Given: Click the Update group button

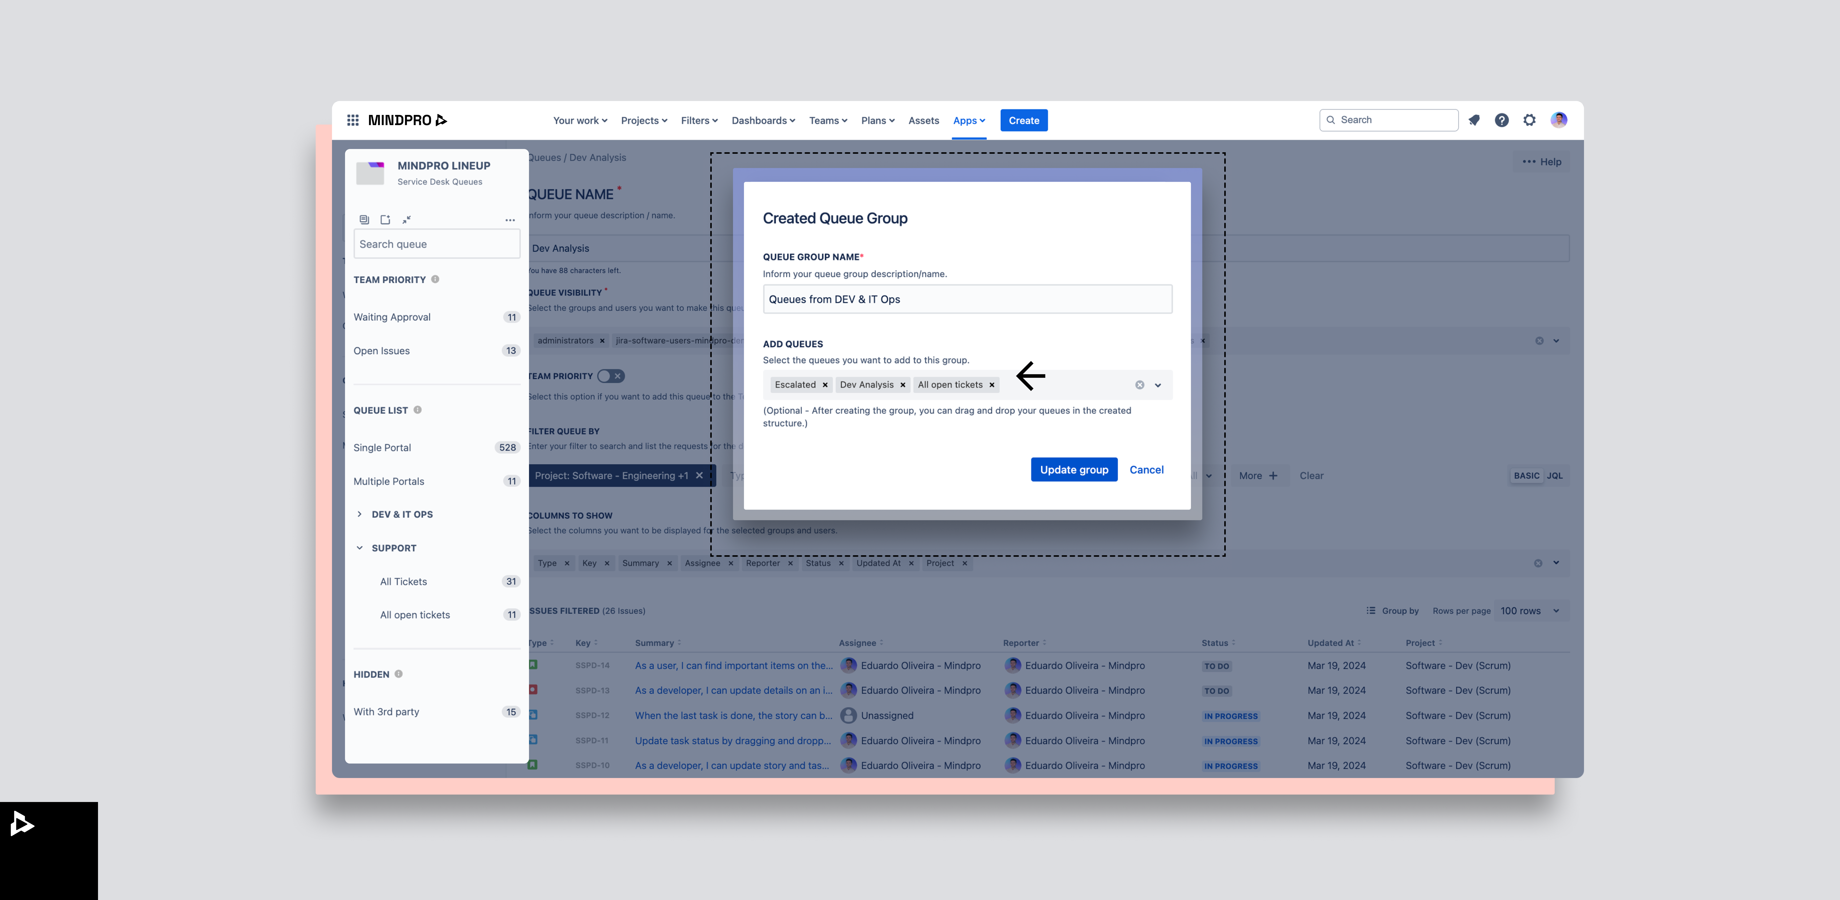Looking at the screenshot, I should click(x=1074, y=469).
